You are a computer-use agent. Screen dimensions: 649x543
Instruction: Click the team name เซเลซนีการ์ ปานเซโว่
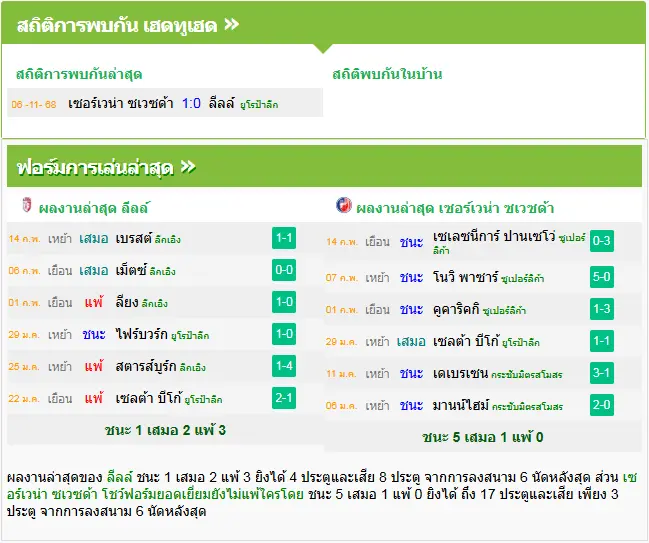click(x=494, y=236)
